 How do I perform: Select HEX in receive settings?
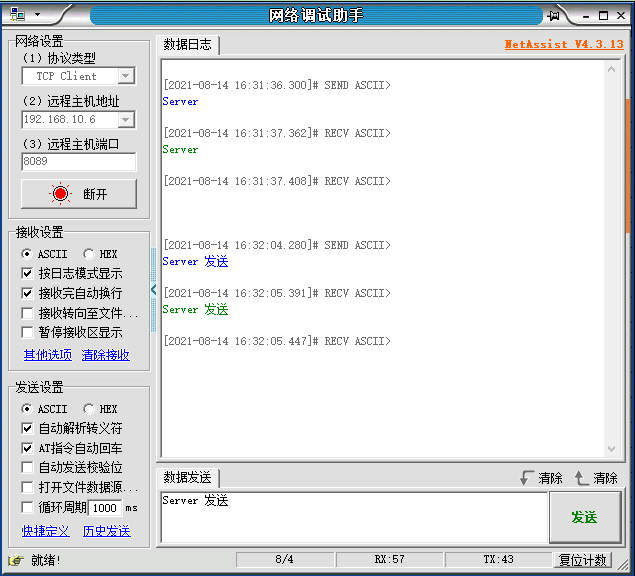coord(100,254)
